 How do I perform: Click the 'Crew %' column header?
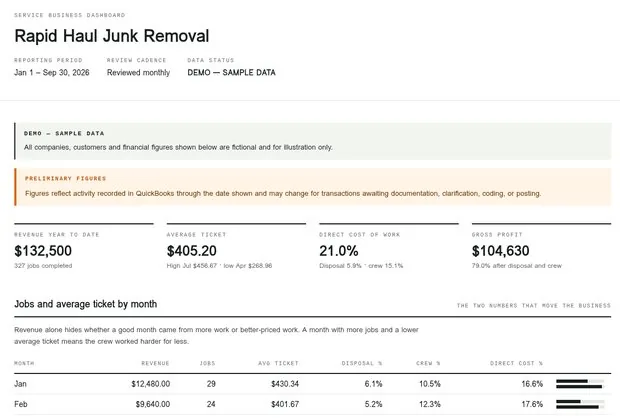click(x=428, y=363)
